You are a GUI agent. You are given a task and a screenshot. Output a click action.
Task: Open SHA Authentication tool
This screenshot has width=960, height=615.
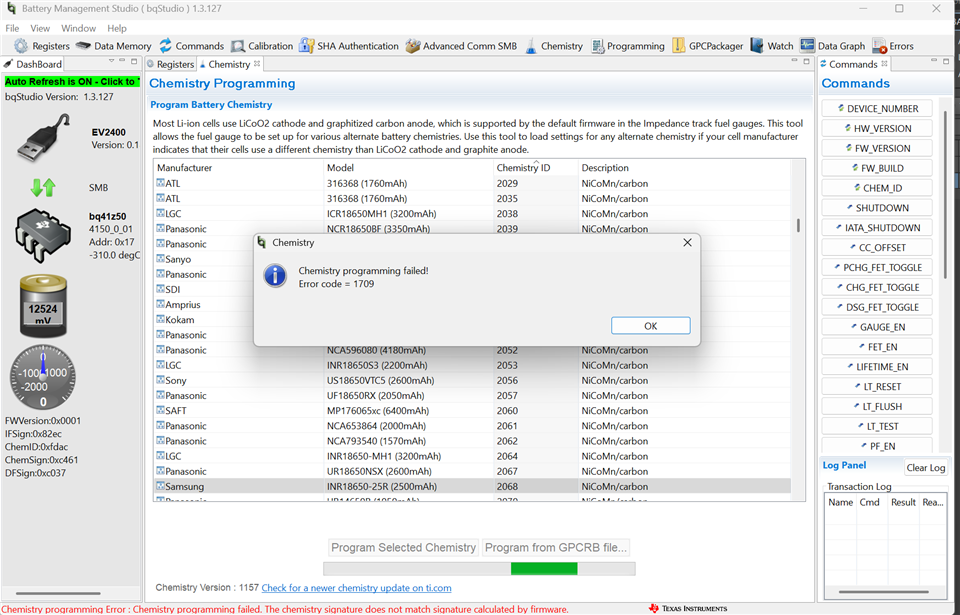point(348,46)
